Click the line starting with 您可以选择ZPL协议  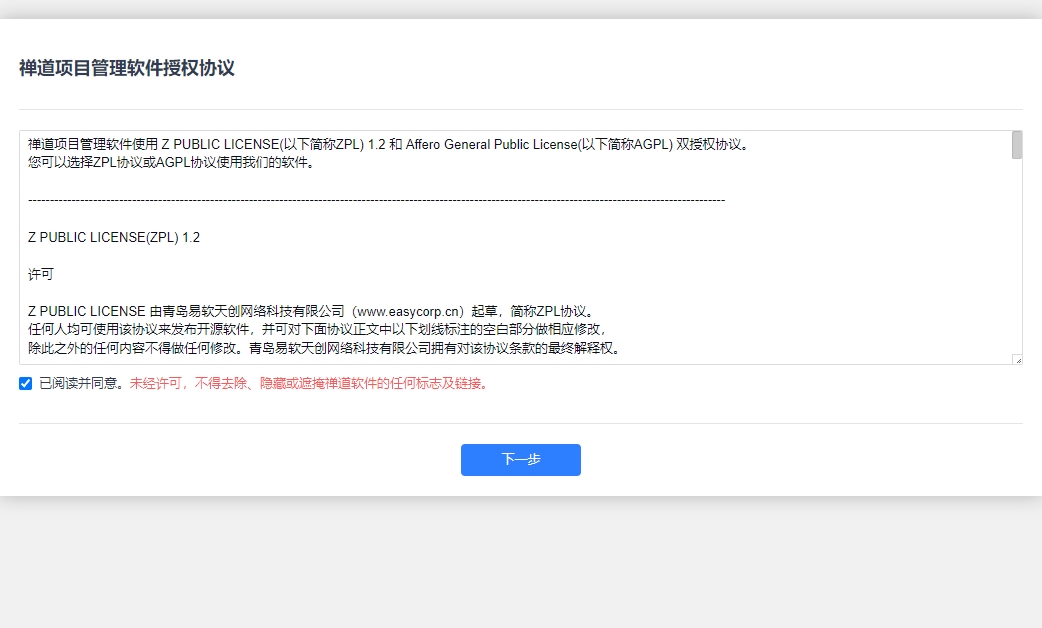pos(171,163)
